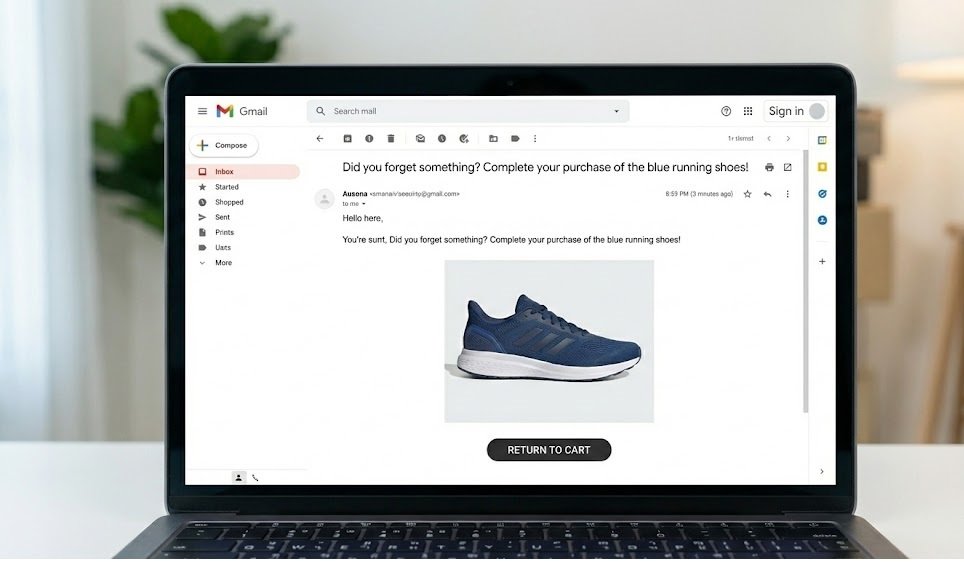964x562 pixels.
Task: Open the toolbar more options menu
Action: pos(535,139)
